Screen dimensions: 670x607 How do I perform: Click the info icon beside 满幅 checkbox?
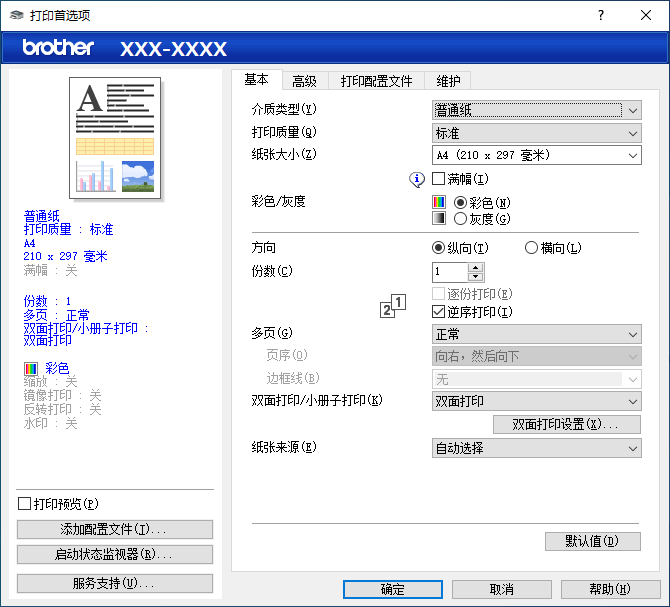tap(418, 179)
